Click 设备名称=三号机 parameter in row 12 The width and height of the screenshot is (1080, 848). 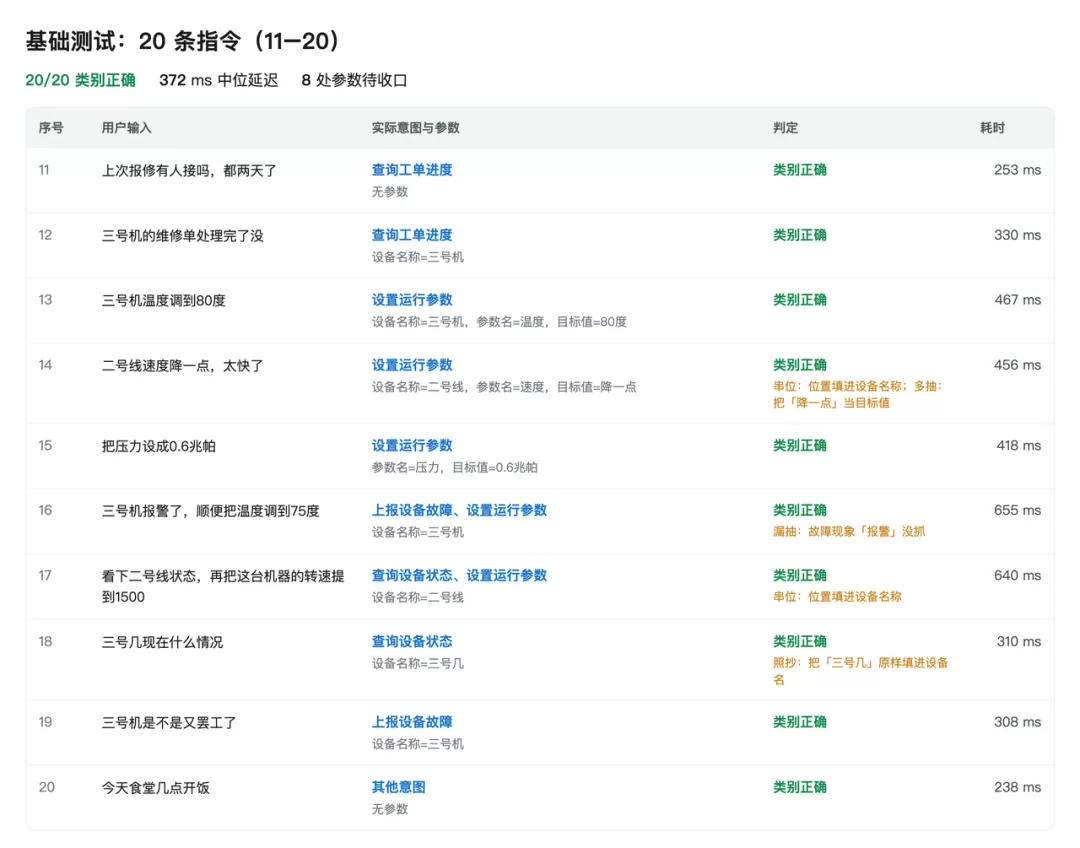point(418,257)
